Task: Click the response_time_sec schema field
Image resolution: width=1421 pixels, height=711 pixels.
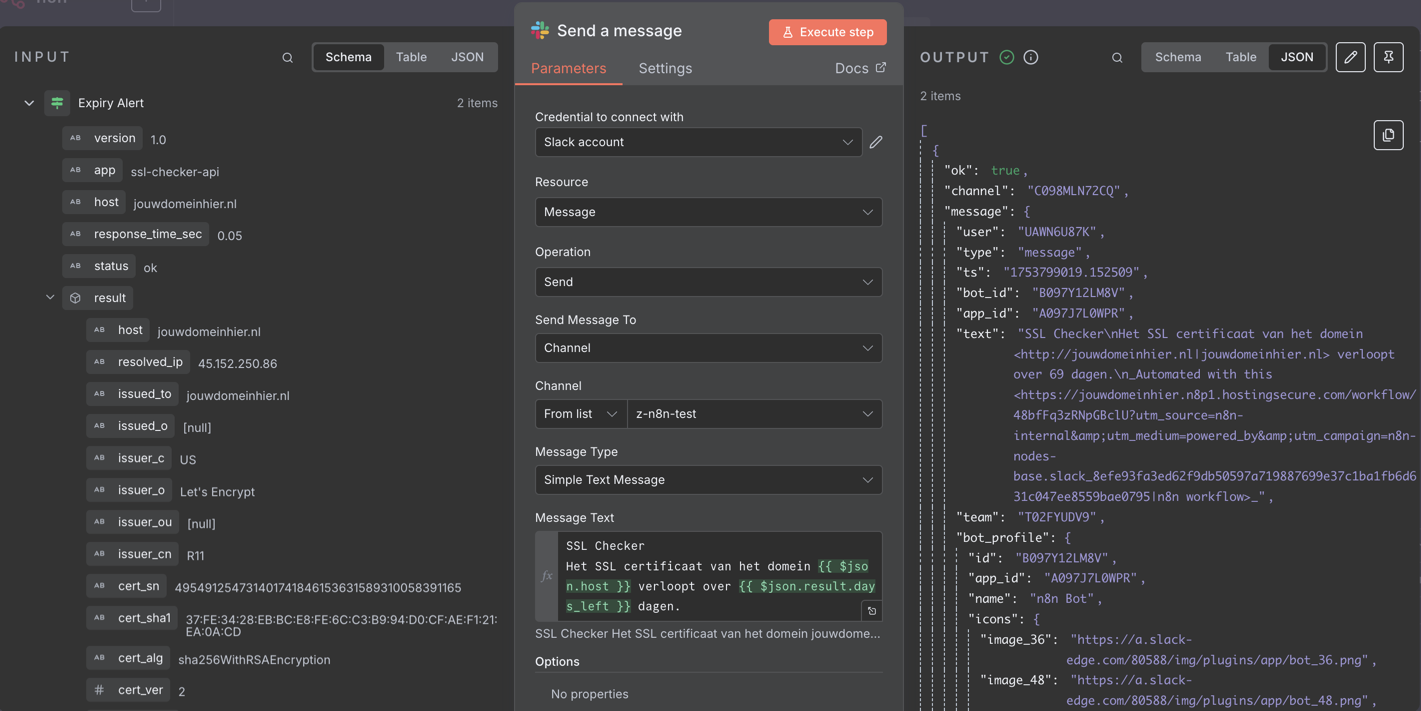Action: tap(135, 234)
